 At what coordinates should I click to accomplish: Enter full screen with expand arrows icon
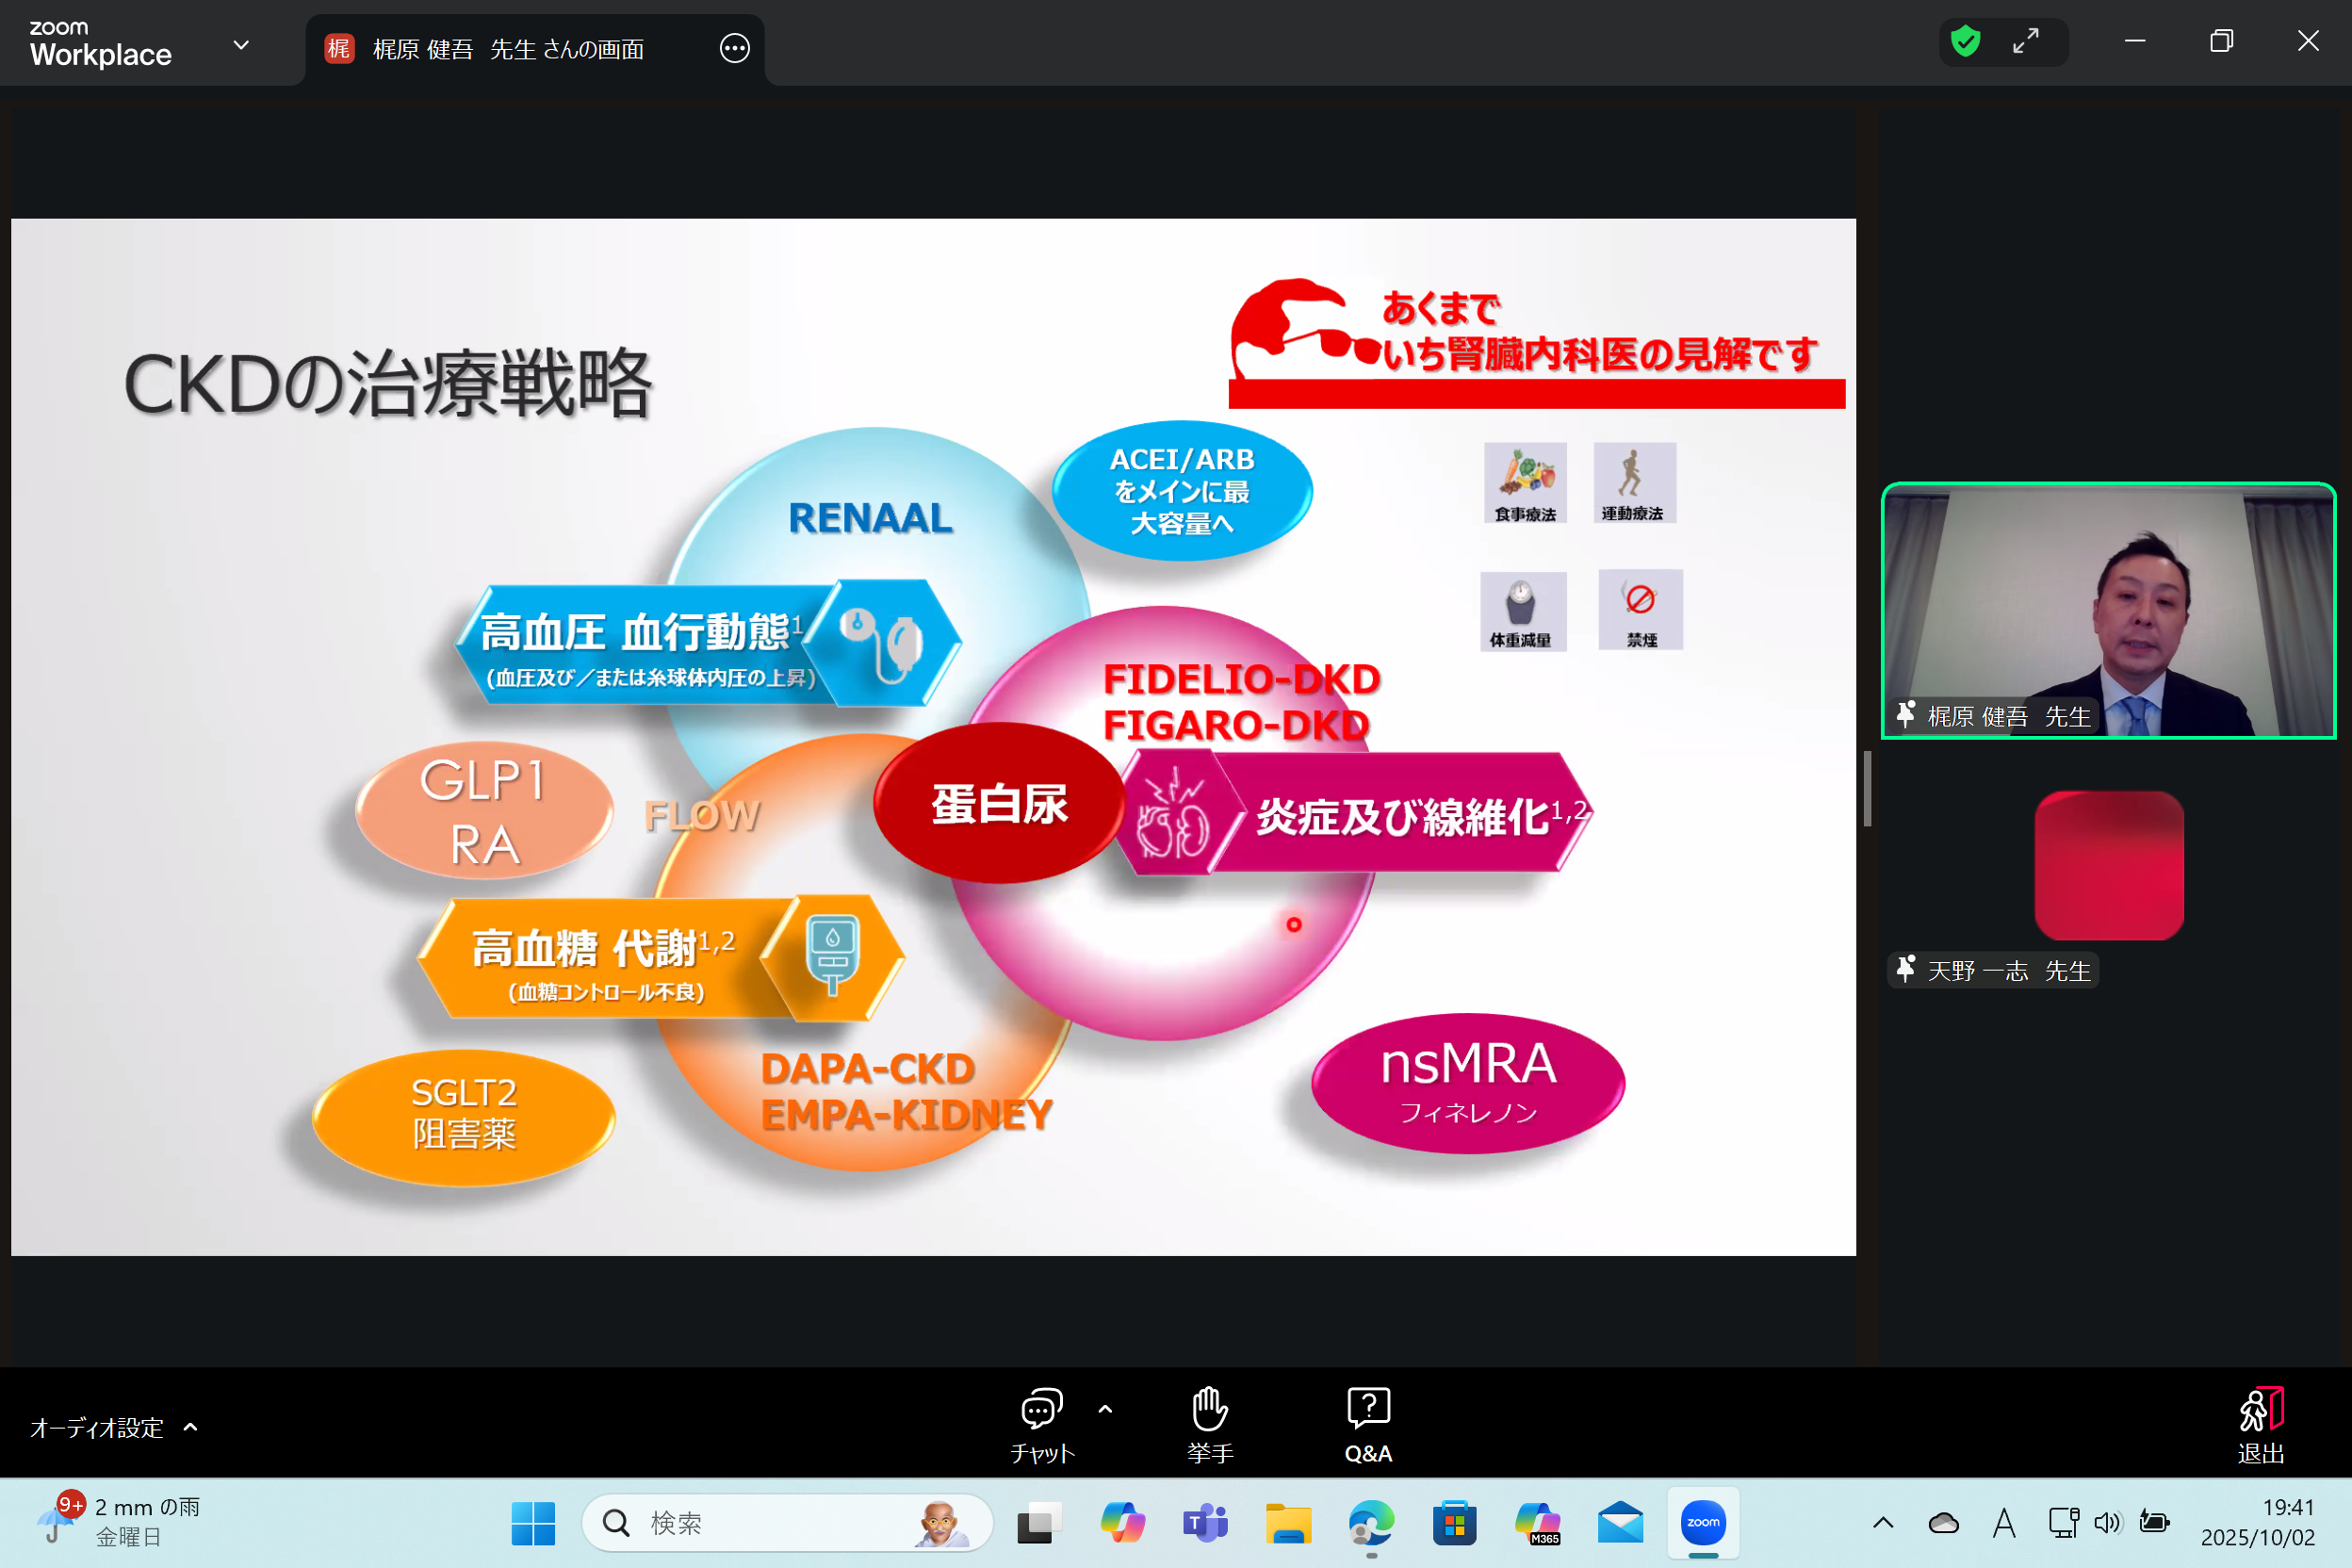(2026, 42)
